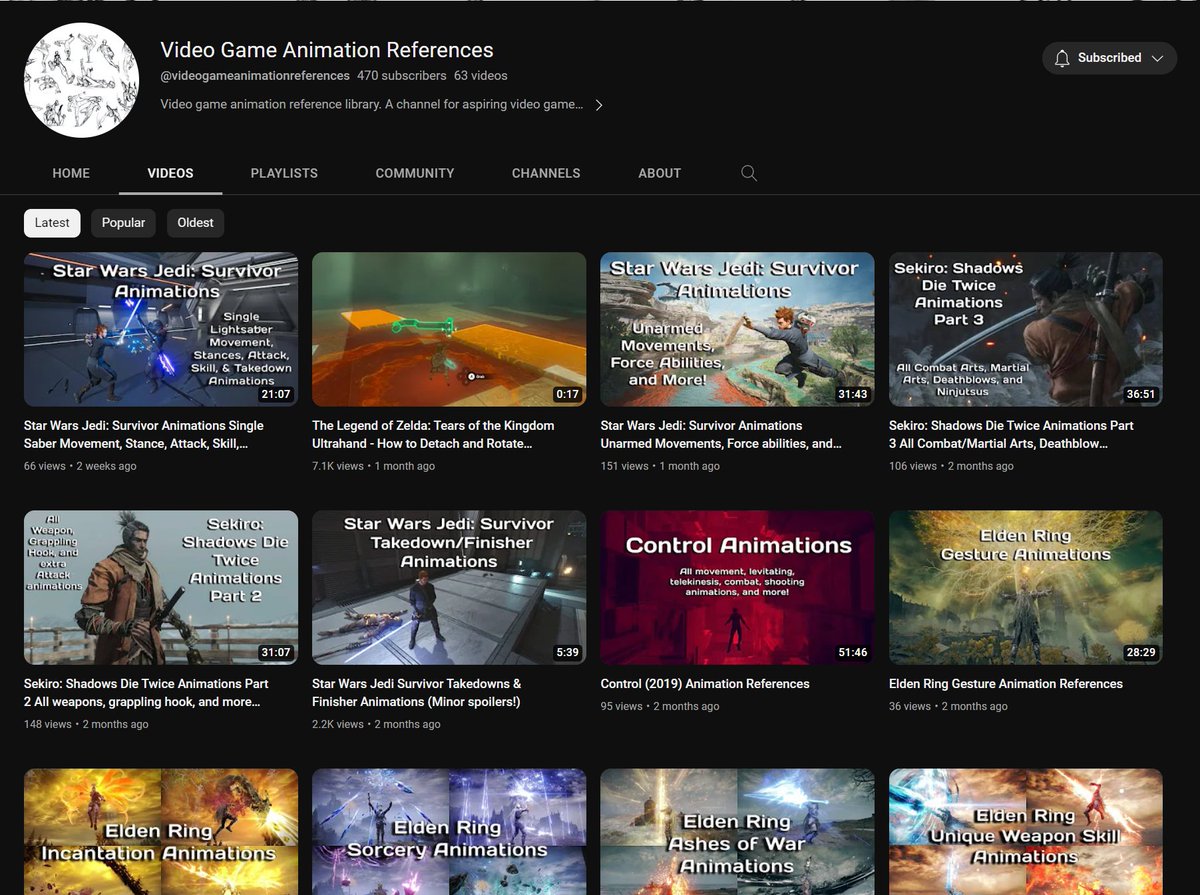
Task: Go to the HOME tab
Action: (71, 173)
